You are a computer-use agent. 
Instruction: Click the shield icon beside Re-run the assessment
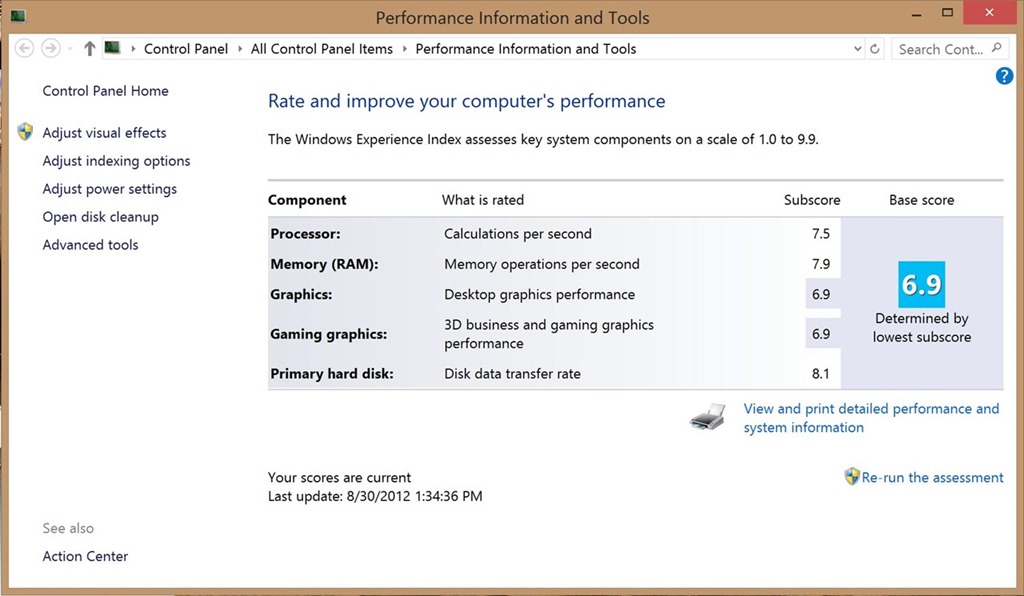click(852, 476)
